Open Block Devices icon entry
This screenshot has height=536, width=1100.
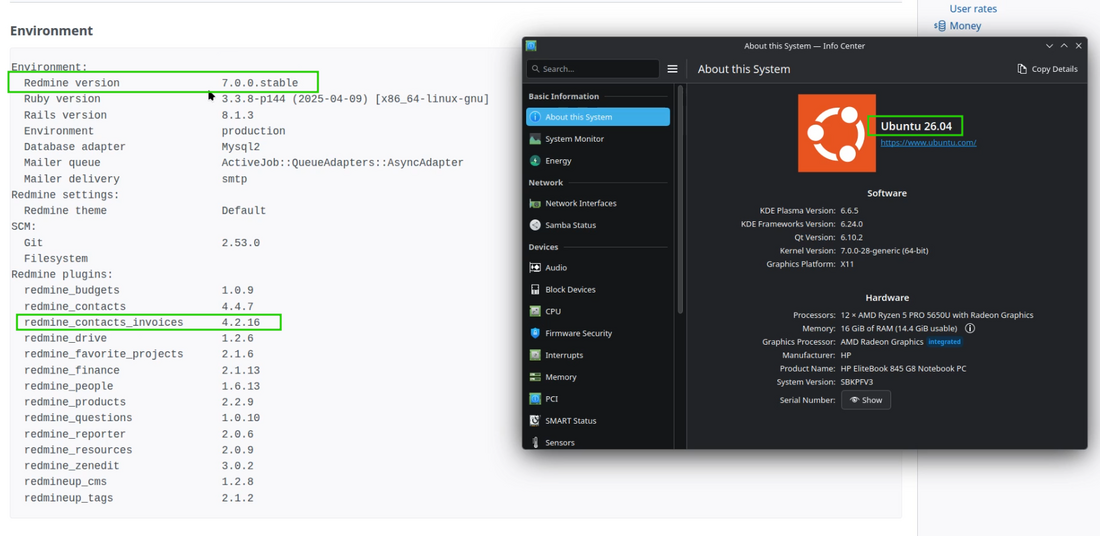point(535,290)
